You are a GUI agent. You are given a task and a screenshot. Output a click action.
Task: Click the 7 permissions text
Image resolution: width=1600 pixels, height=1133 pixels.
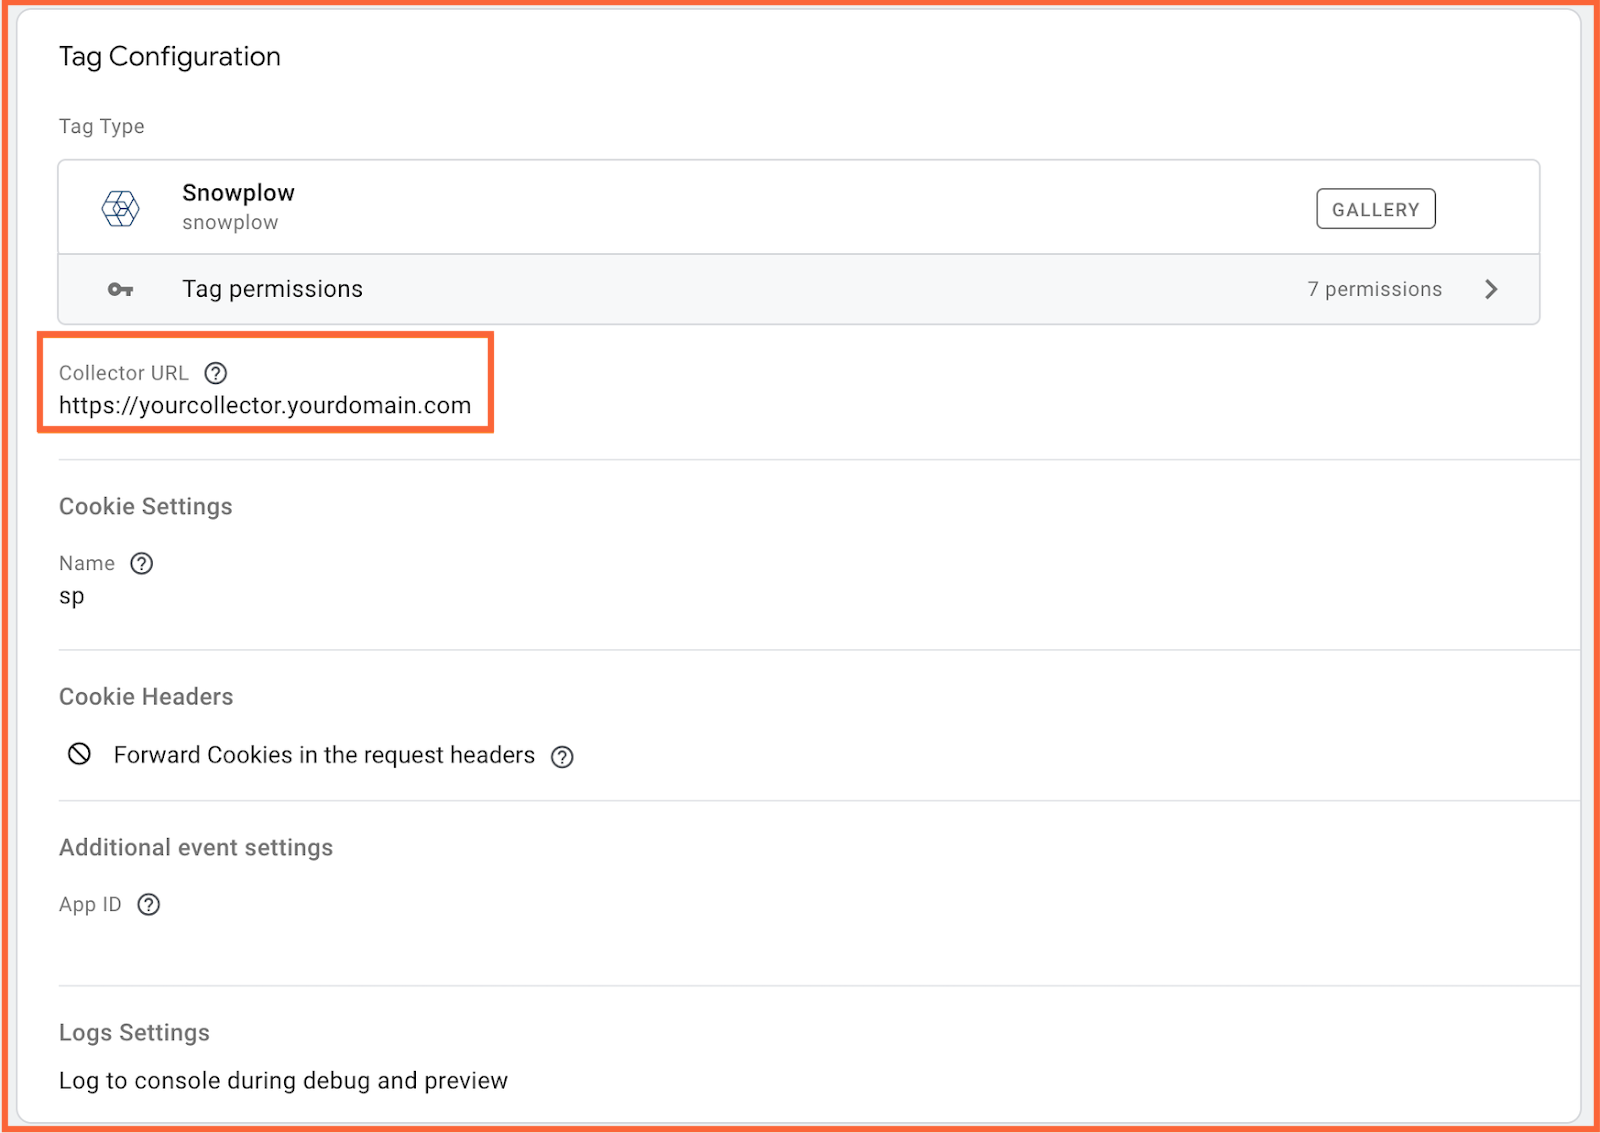(x=1374, y=289)
